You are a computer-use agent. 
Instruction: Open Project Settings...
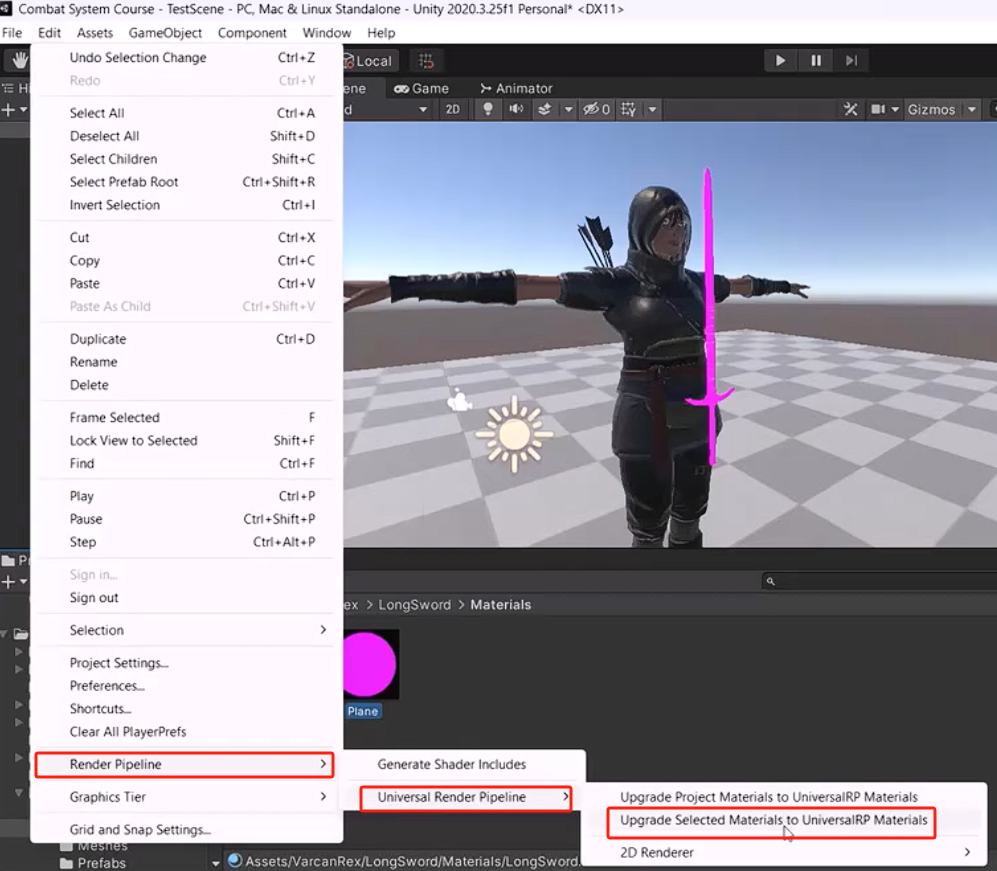[184, 662]
